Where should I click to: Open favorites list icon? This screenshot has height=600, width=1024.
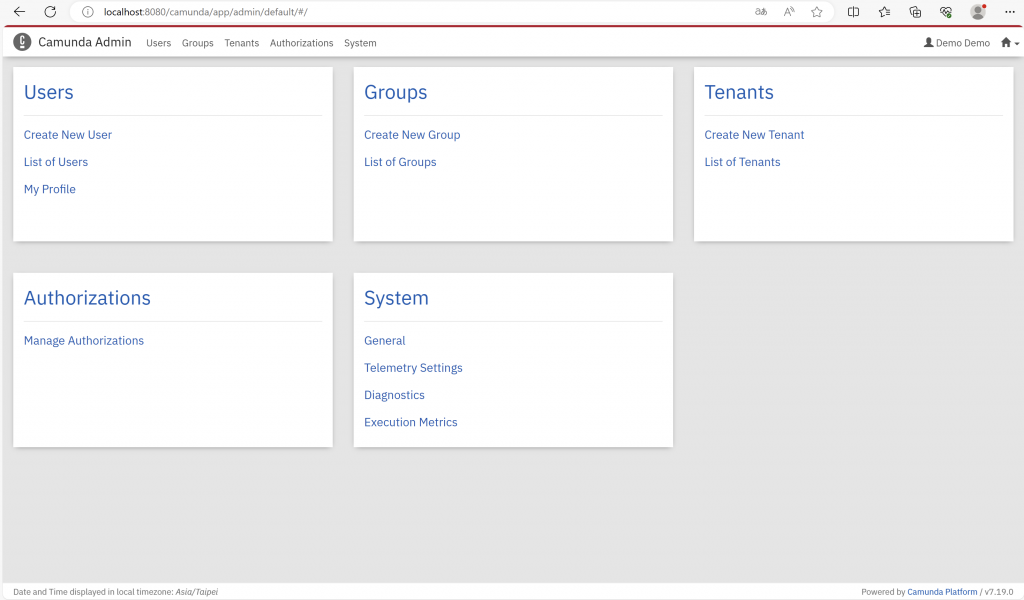(x=884, y=12)
